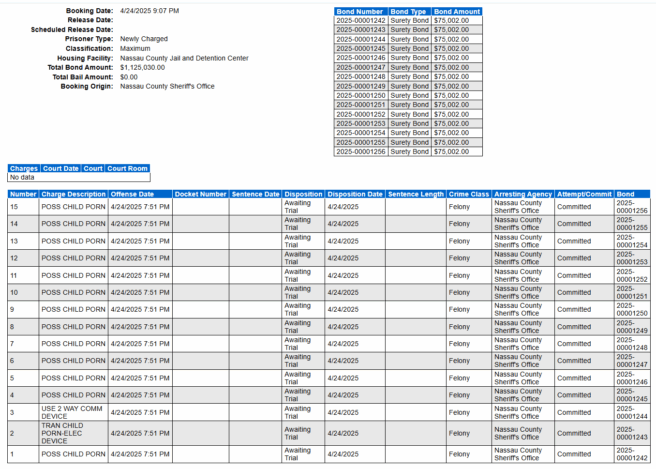Sort charges by Number header
656x469 pixels.
pos(23,194)
